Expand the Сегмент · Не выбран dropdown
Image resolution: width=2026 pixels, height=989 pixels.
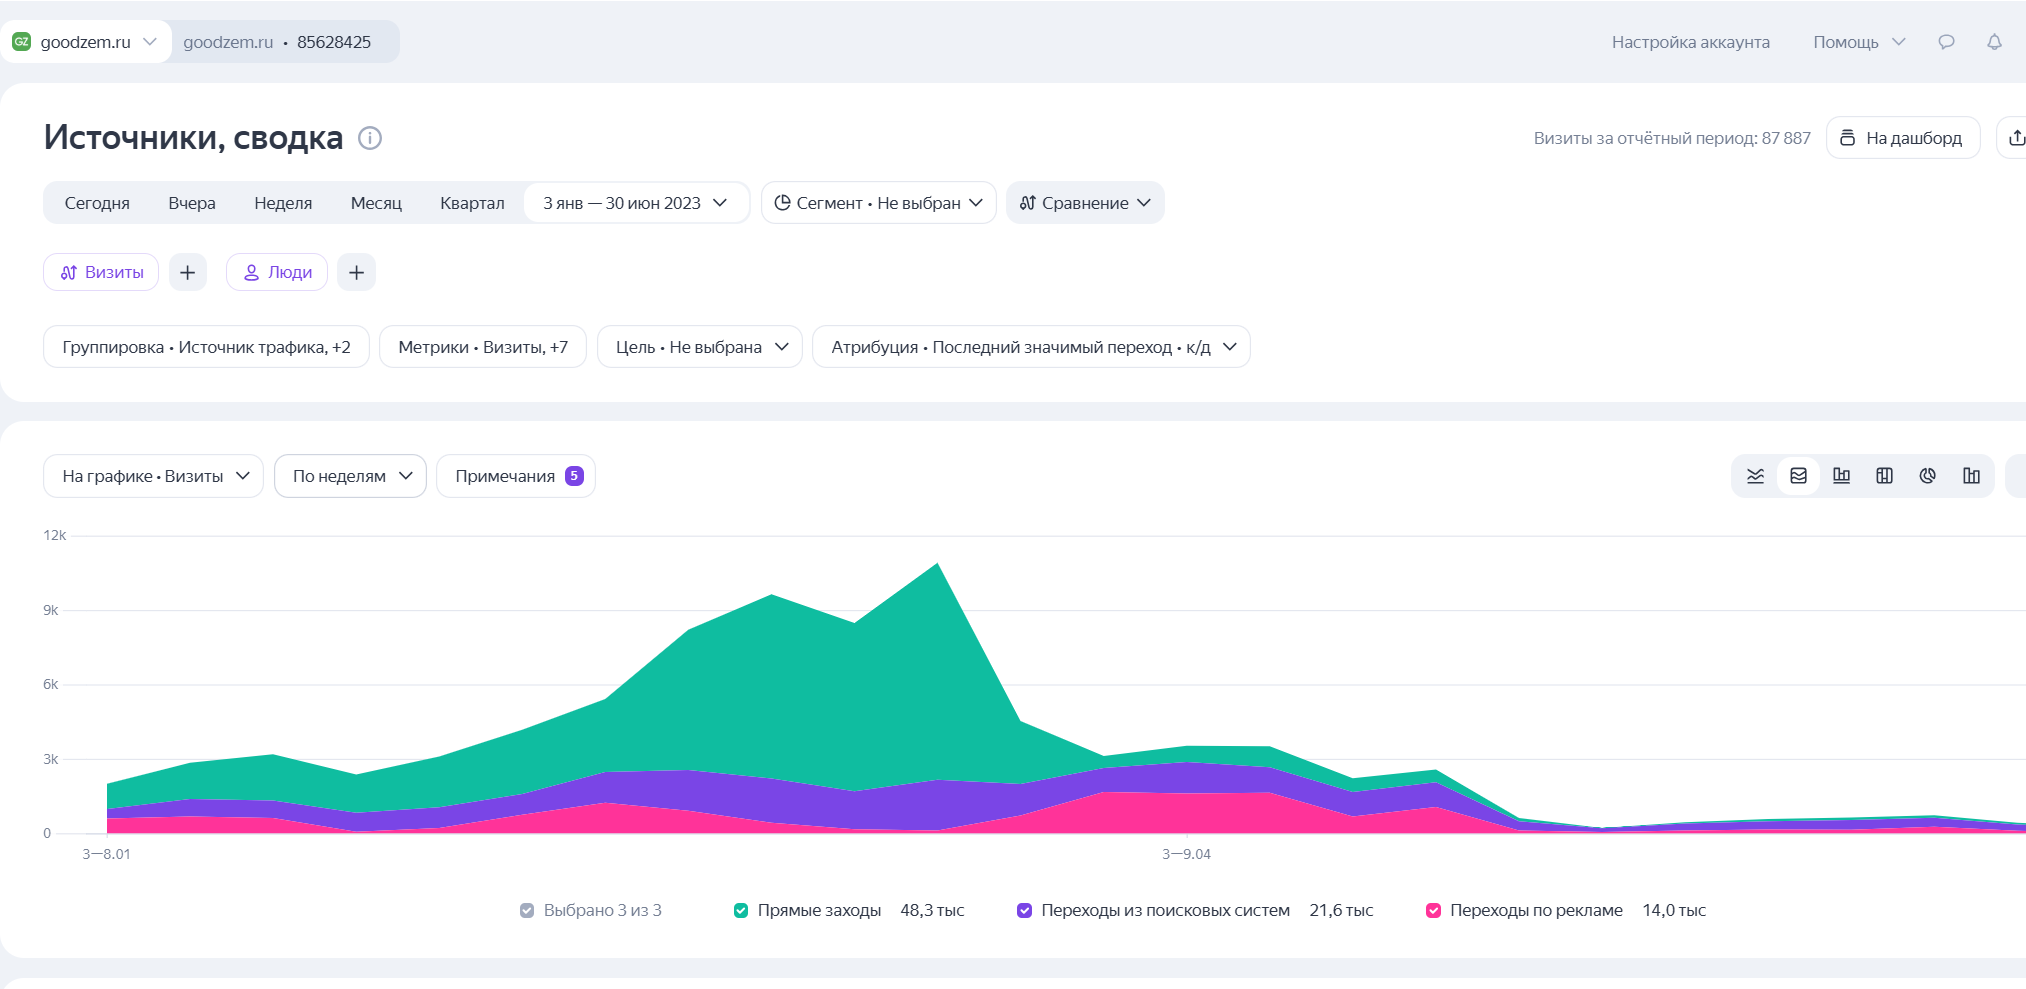[x=879, y=203]
